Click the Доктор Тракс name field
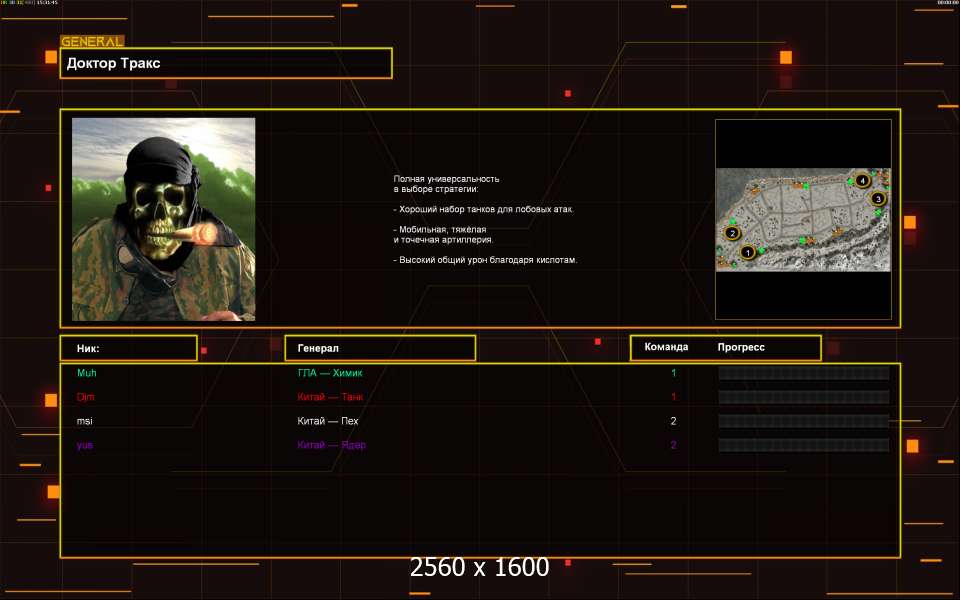Screen dimensions: 960x600 226,63
